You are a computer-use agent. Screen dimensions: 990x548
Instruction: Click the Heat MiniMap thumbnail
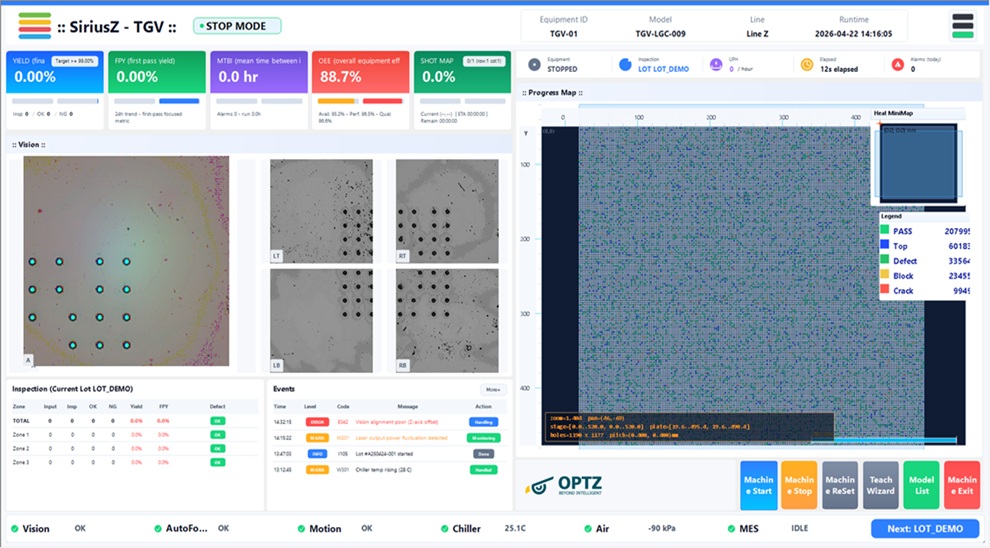point(919,163)
